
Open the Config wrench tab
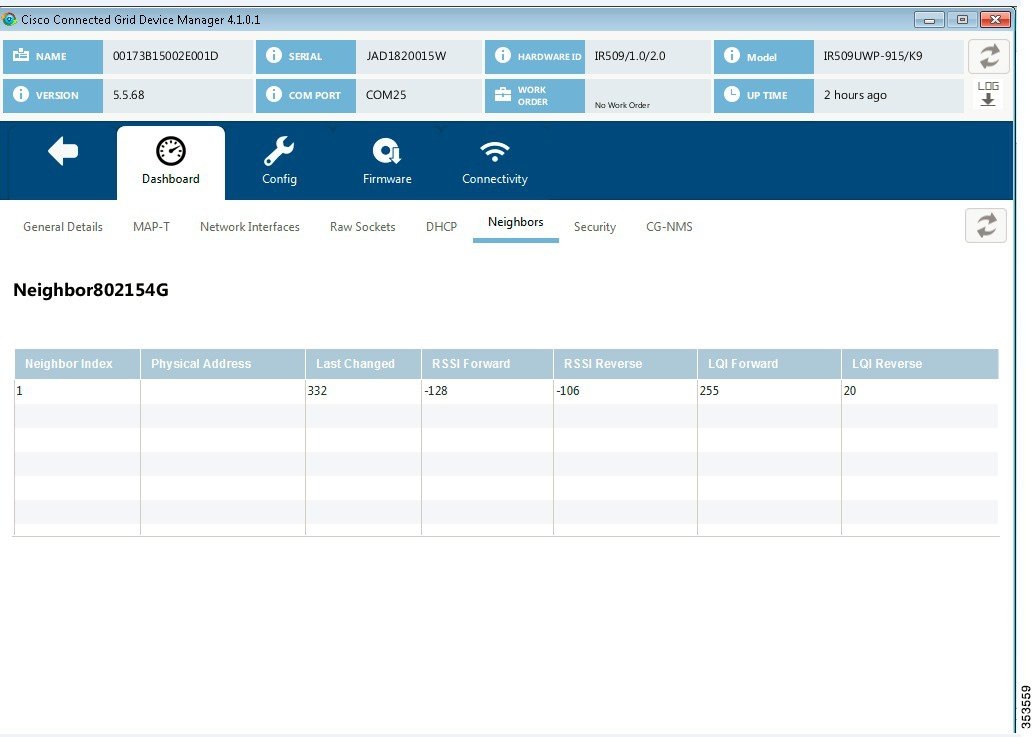(279, 161)
